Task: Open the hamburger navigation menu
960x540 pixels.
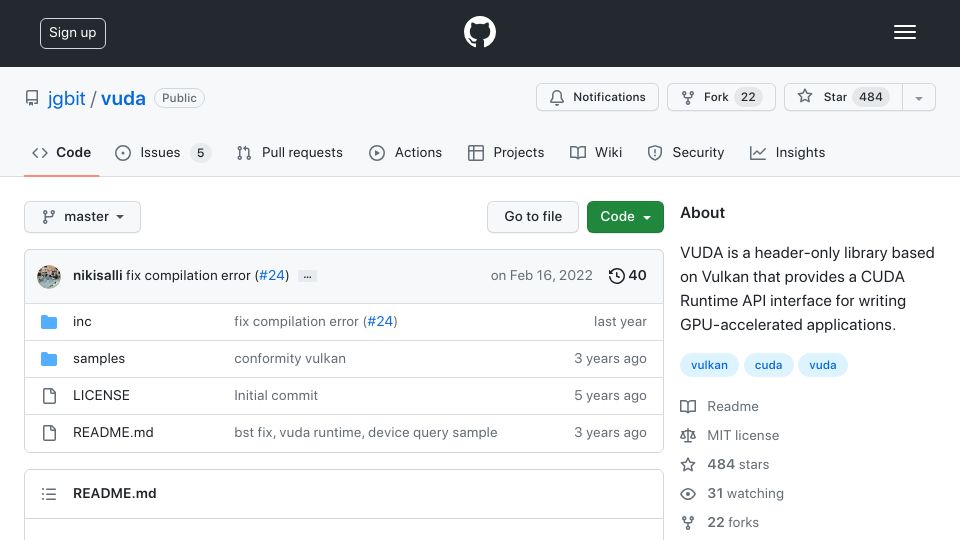Action: tap(904, 32)
